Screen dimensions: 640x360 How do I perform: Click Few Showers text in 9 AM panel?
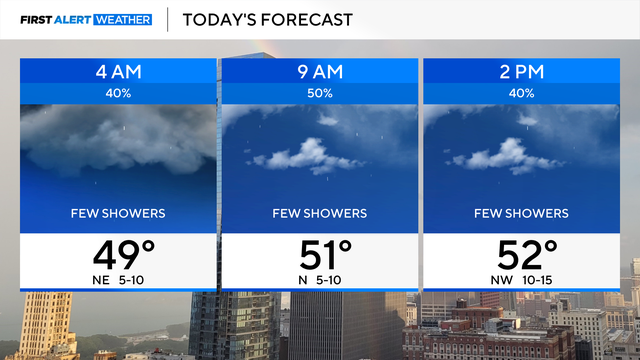click(320, 213)
